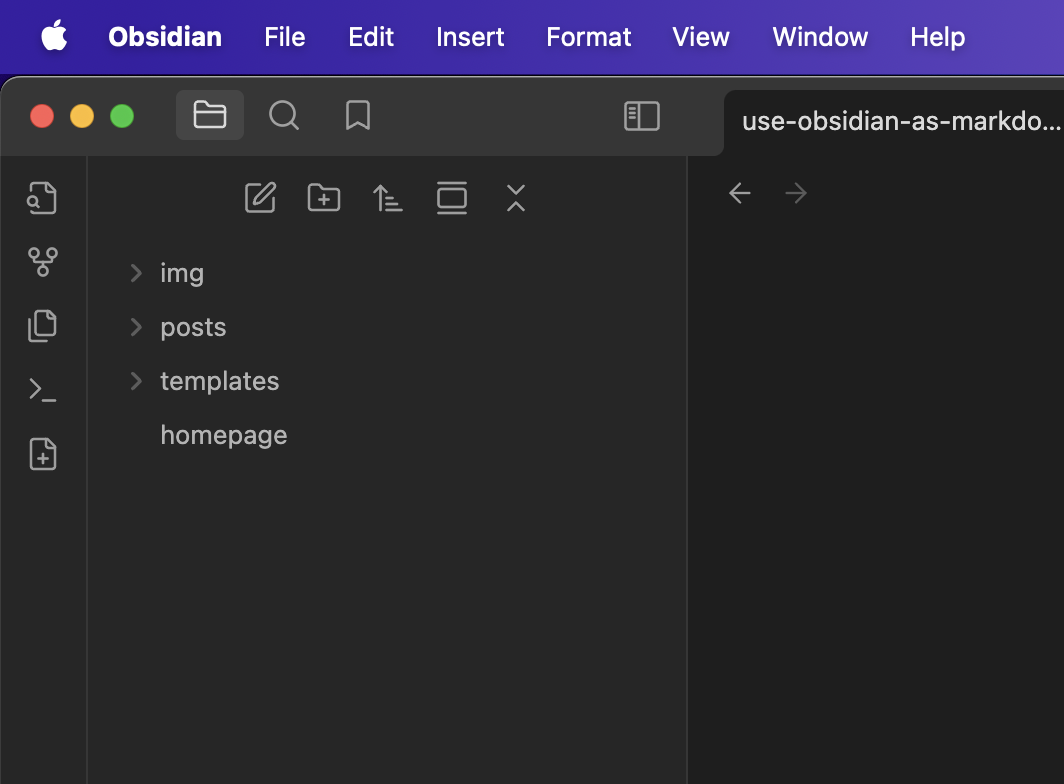Switch to the Search sidebar tab
The image size is (1064, 784).
284,115
